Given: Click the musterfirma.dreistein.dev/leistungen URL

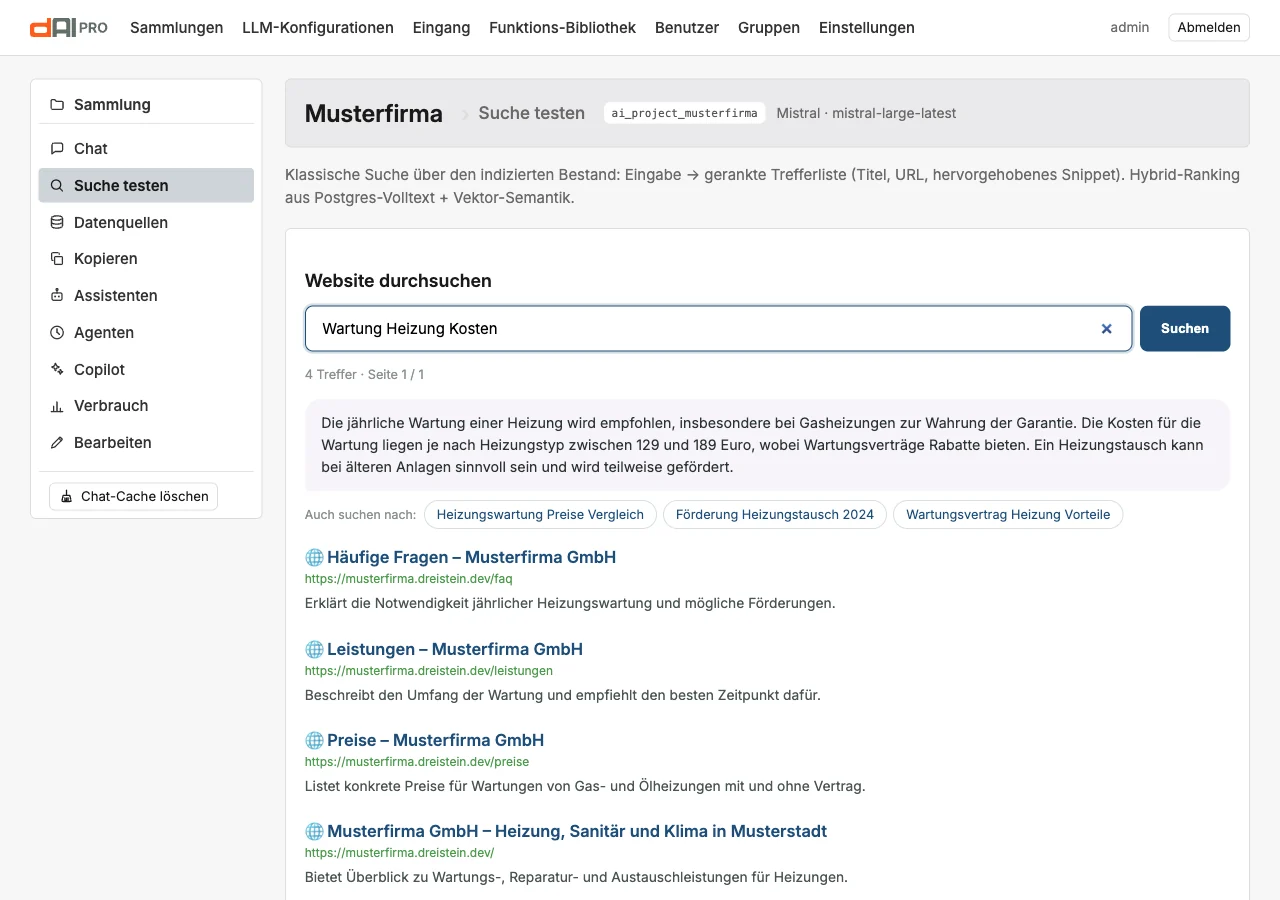Looking at the screenshot, I should (429, 671).
